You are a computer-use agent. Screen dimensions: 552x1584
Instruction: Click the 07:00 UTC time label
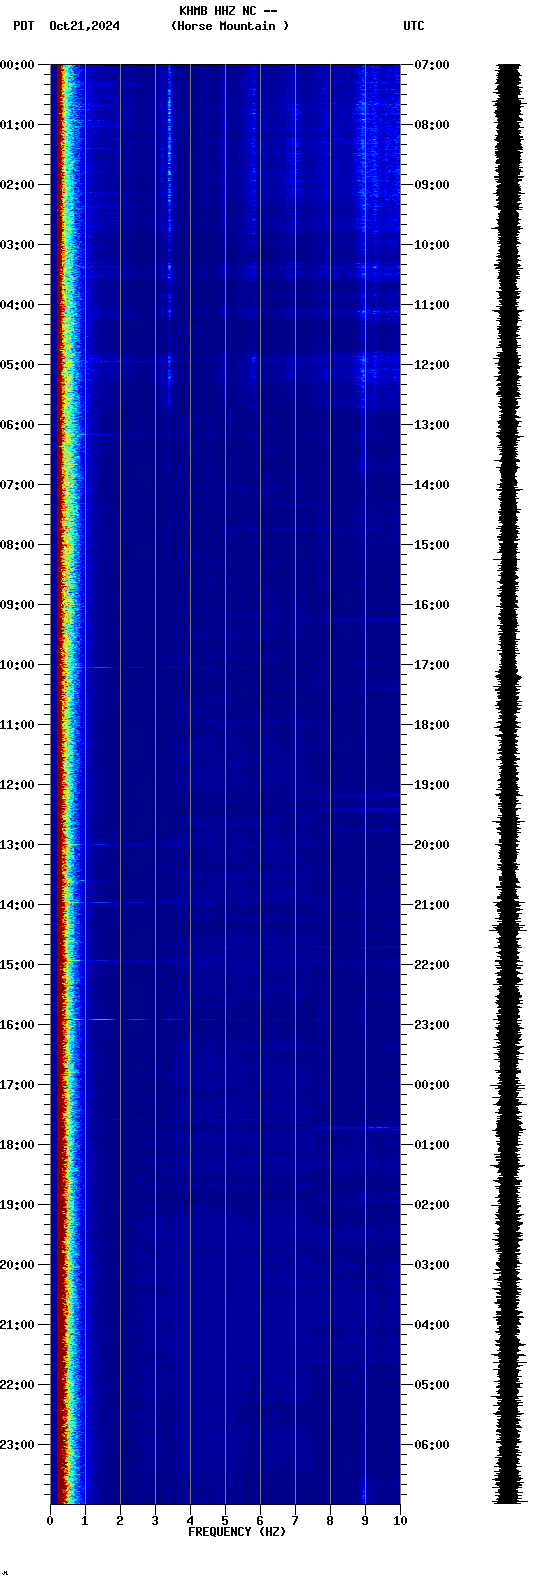click(x=432, y=65)
